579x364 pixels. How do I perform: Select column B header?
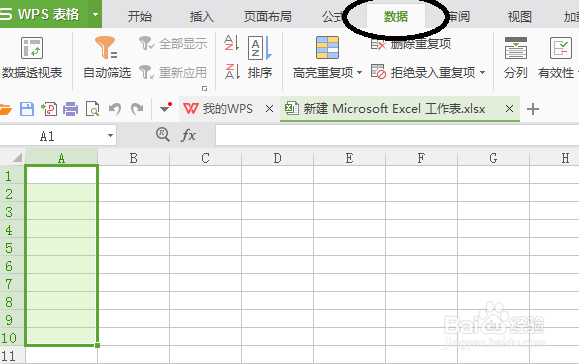134,158
